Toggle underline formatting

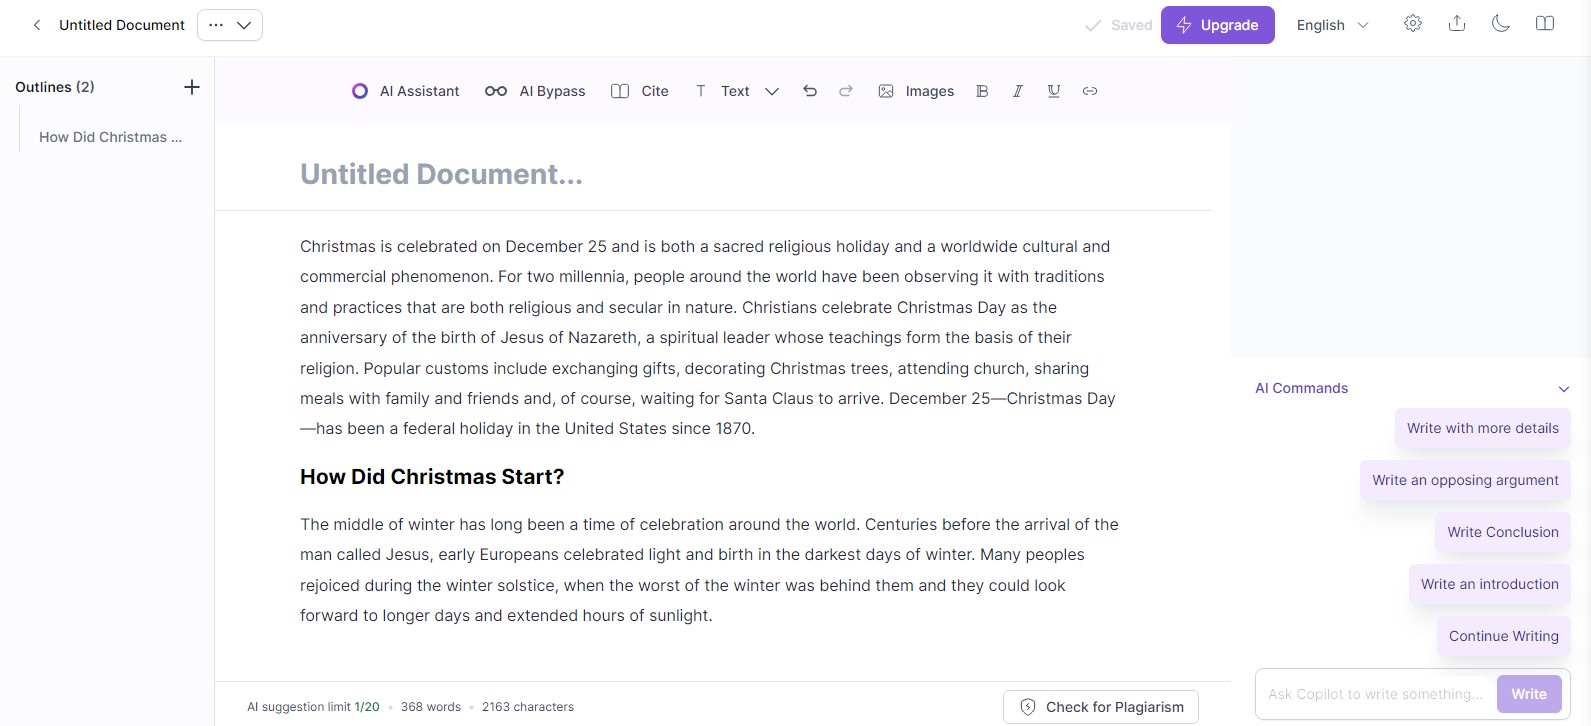(x=1054, y=91)
